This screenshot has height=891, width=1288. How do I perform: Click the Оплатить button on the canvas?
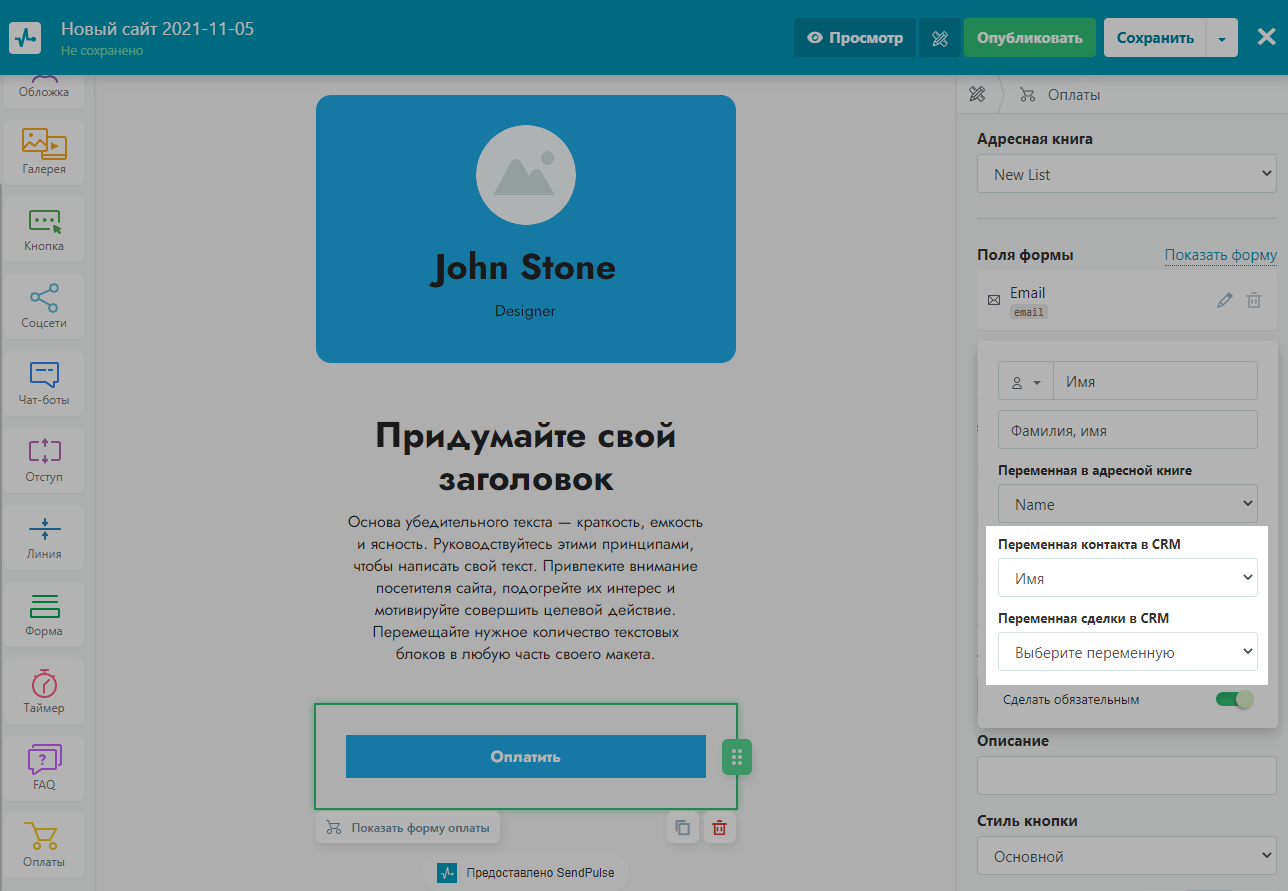[x=526, y=756]
